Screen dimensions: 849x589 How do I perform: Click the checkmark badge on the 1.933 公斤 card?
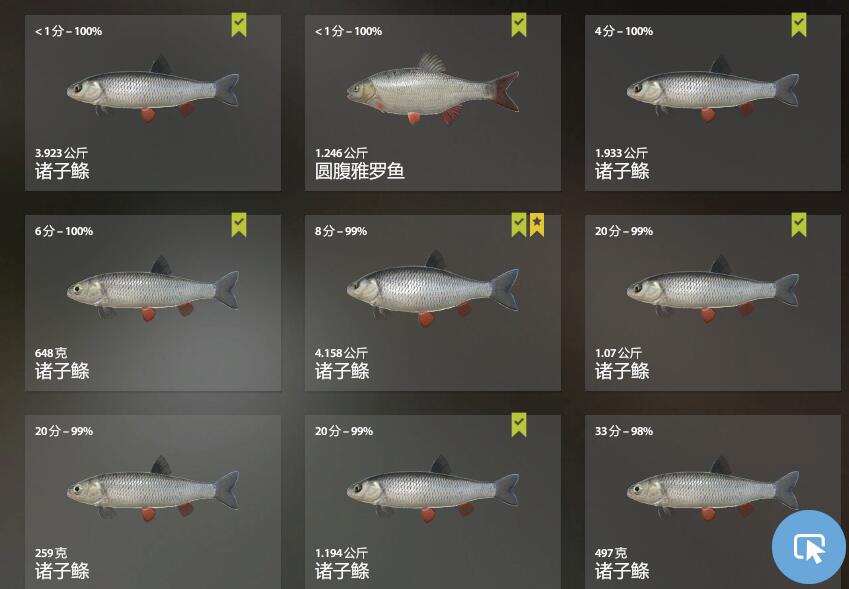(x=799, y=25)
